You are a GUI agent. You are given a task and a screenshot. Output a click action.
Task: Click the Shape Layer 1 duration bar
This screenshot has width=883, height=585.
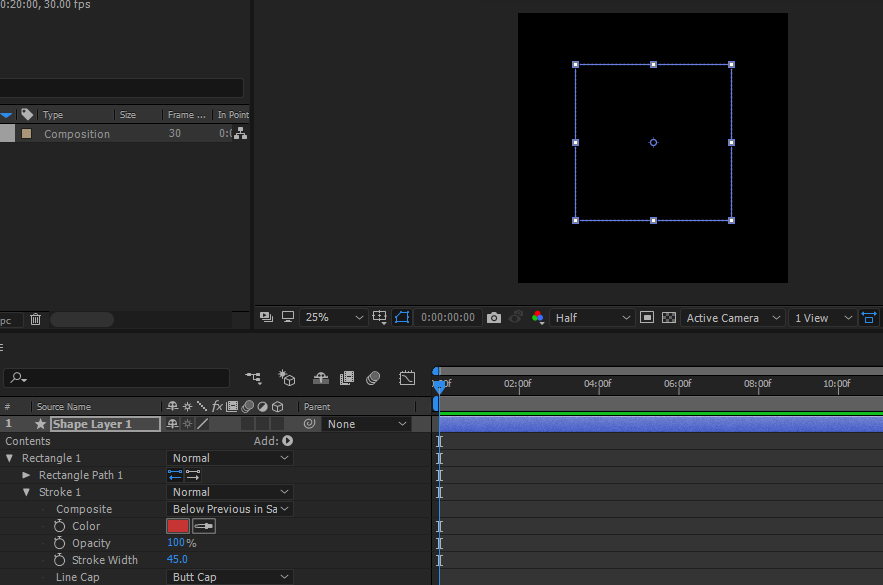(x=661, y=424)
